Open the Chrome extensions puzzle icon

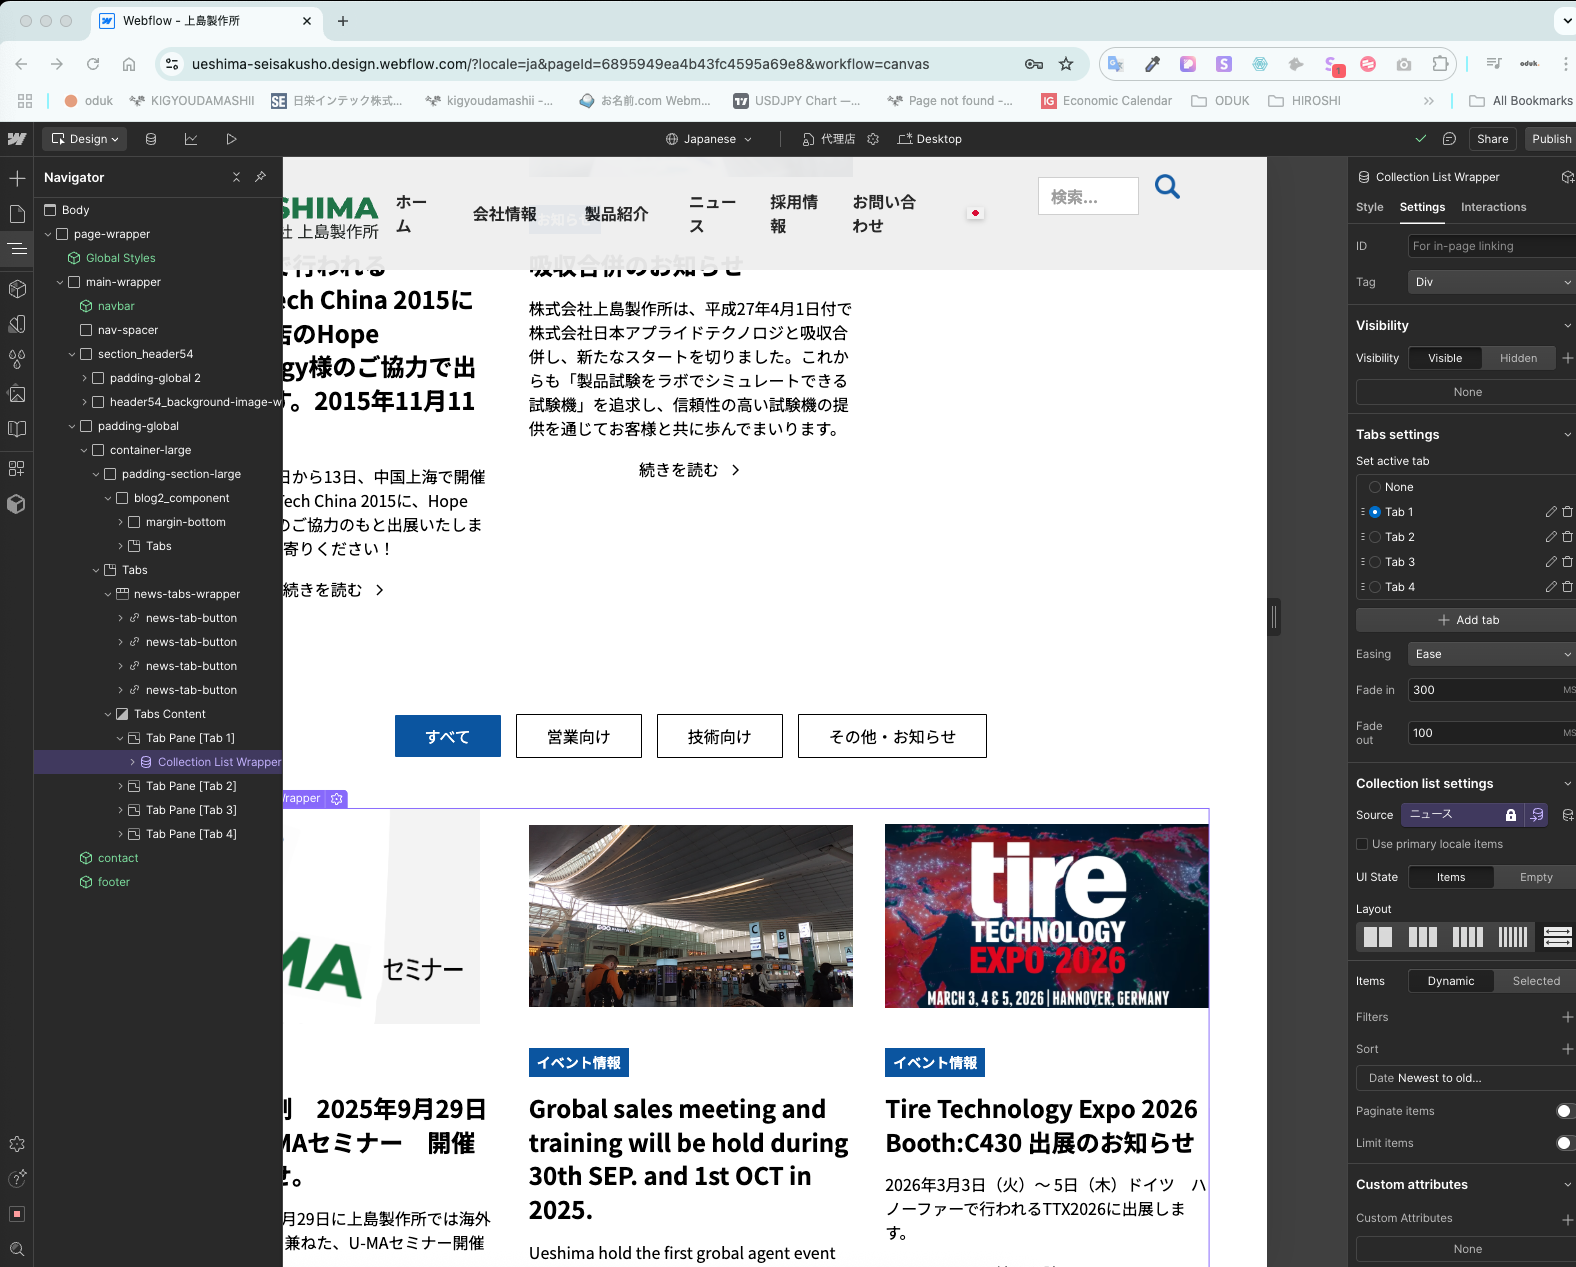(x=1440, y=64)
